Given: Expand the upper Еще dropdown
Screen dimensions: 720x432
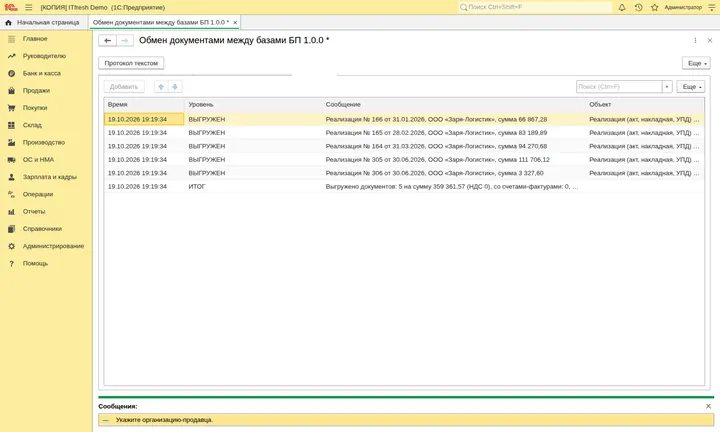Looking at the screenshot, I should click(x=696, y=63).
